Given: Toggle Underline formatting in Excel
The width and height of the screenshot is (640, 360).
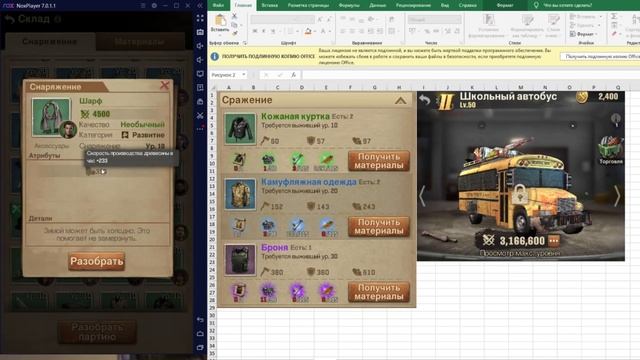Looking at the screenshot, I should point(273,31).
